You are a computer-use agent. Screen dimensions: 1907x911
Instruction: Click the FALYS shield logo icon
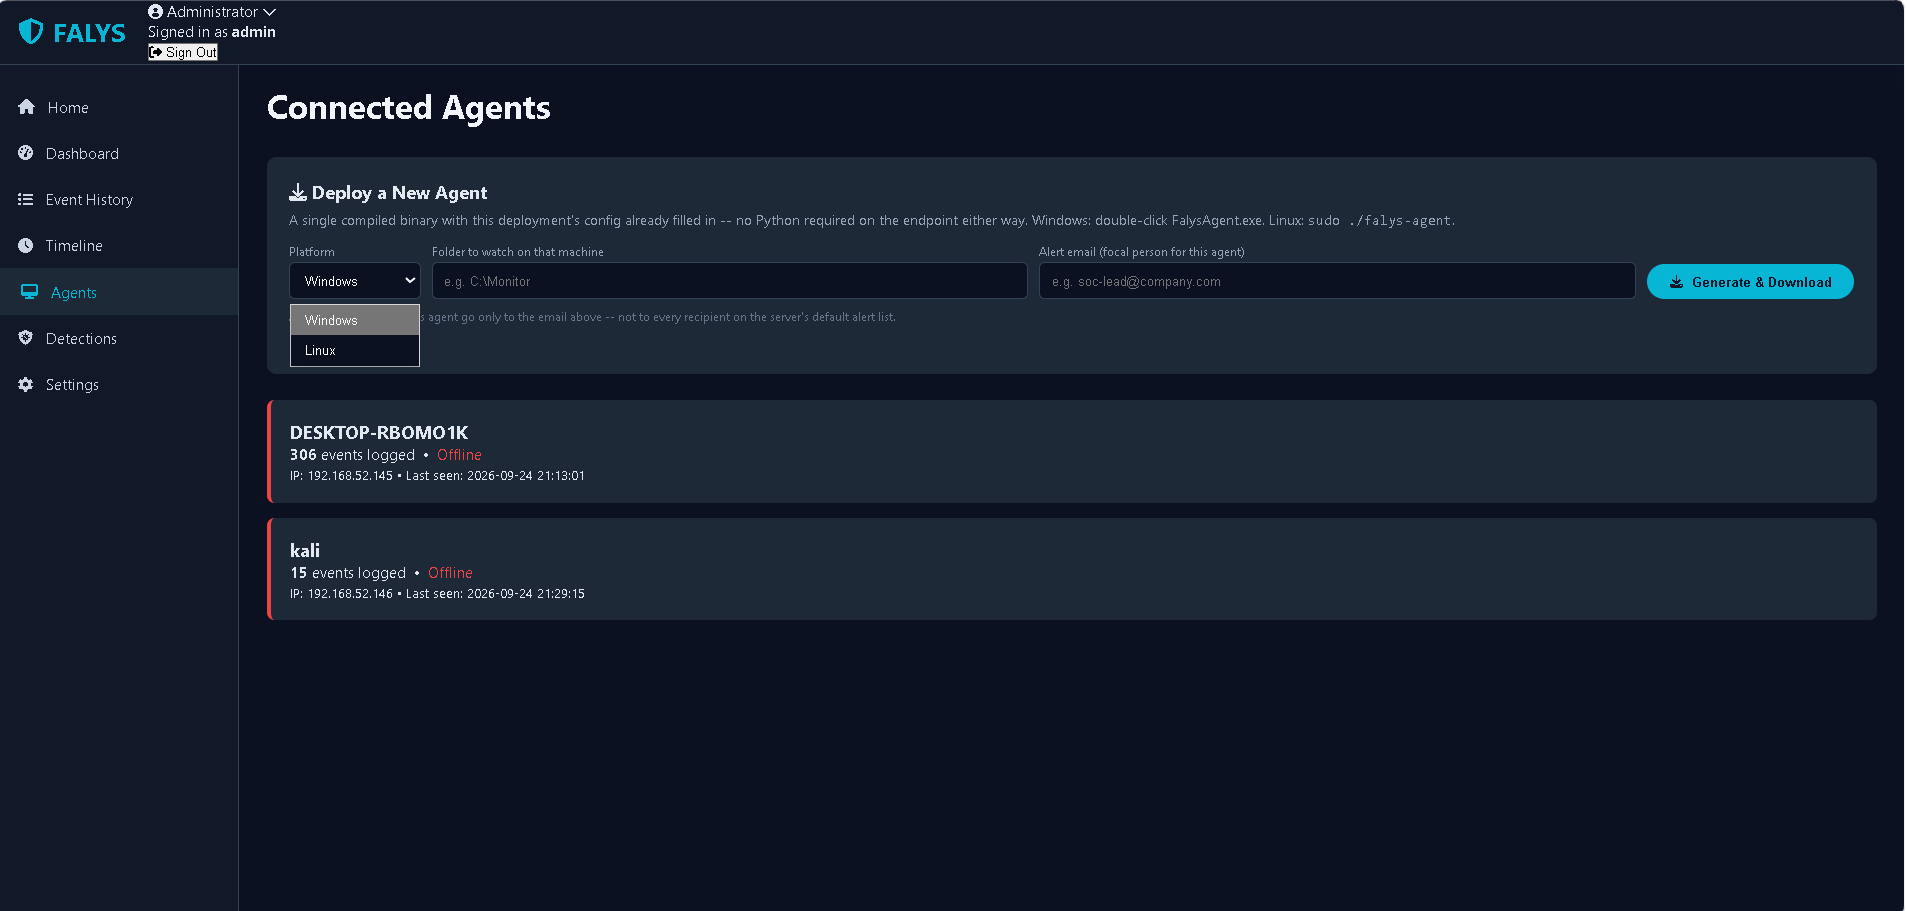pyautogui.click(x=31, y=32)
